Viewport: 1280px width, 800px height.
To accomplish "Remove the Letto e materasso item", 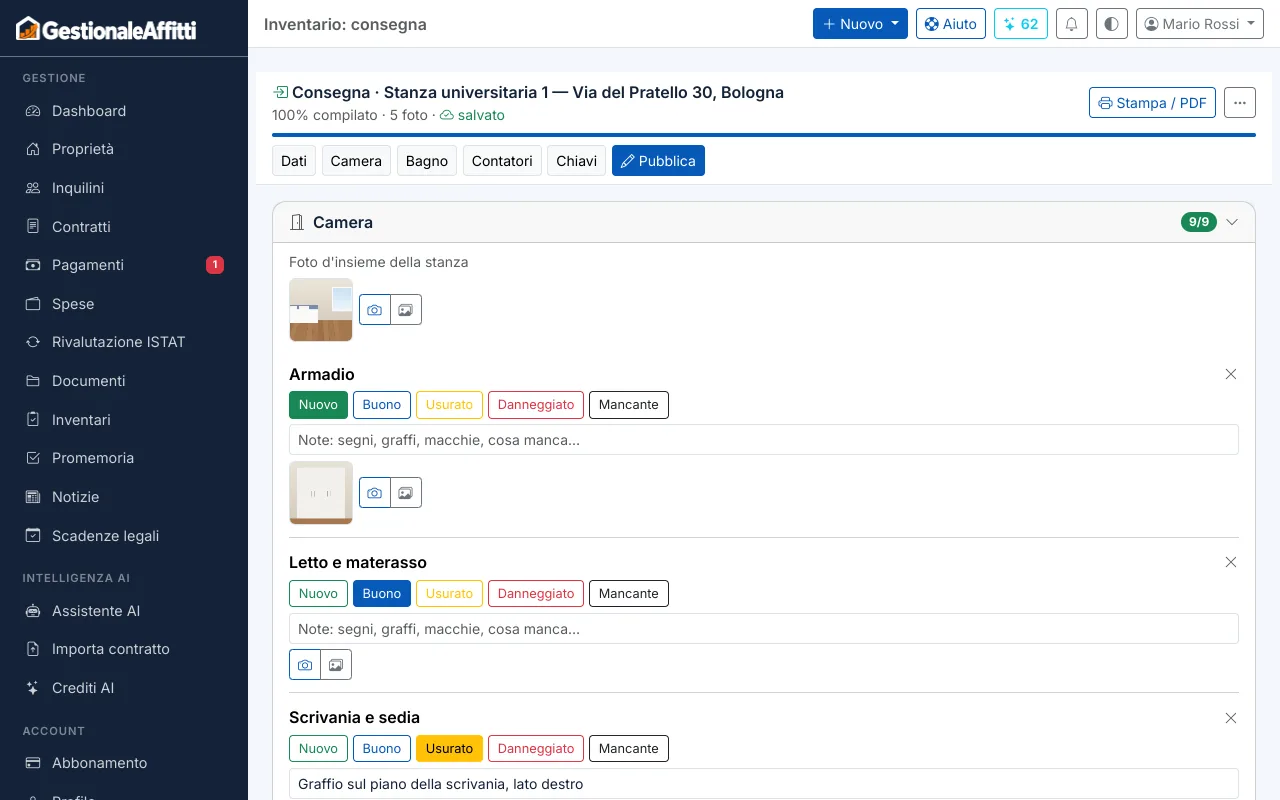I will [x=1231, y=562].
